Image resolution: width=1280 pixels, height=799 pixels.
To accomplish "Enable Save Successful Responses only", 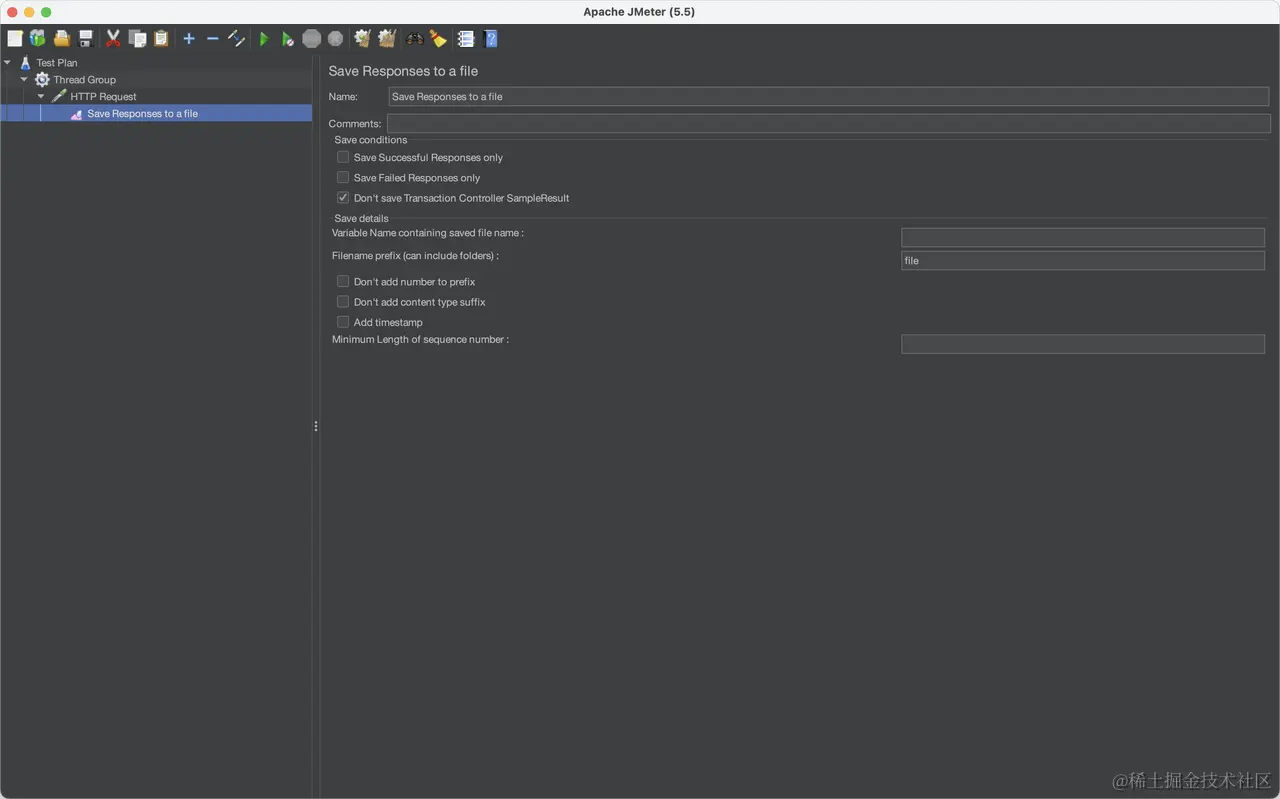I will [x=343, y=157].
